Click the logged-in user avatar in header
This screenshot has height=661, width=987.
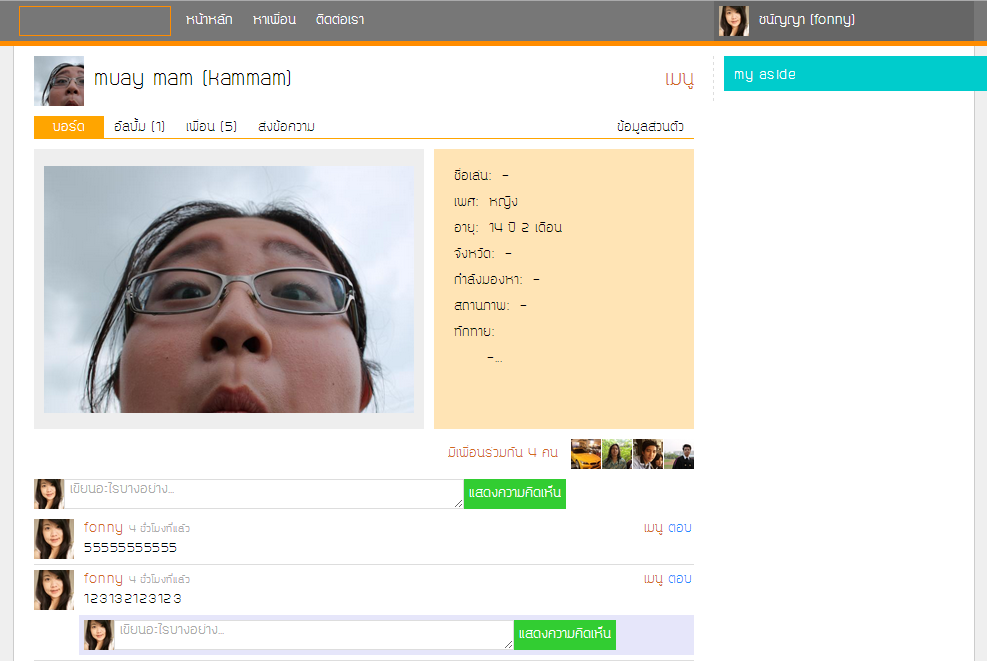733,21
